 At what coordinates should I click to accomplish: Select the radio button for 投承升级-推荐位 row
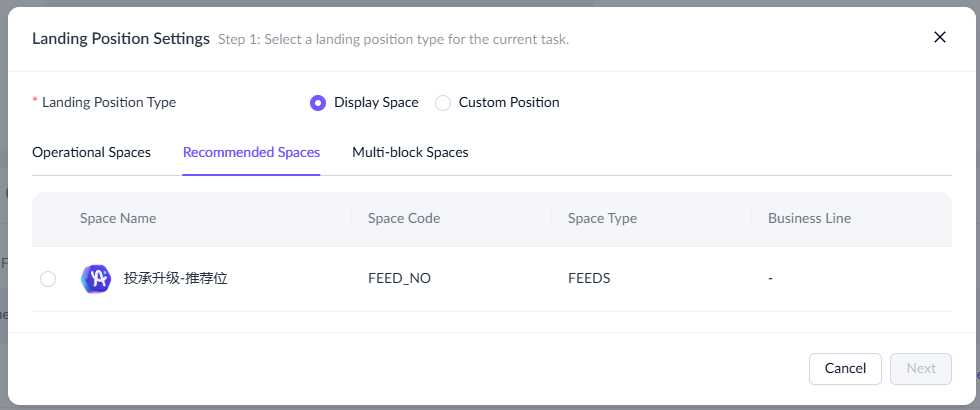tap(48, 279)
